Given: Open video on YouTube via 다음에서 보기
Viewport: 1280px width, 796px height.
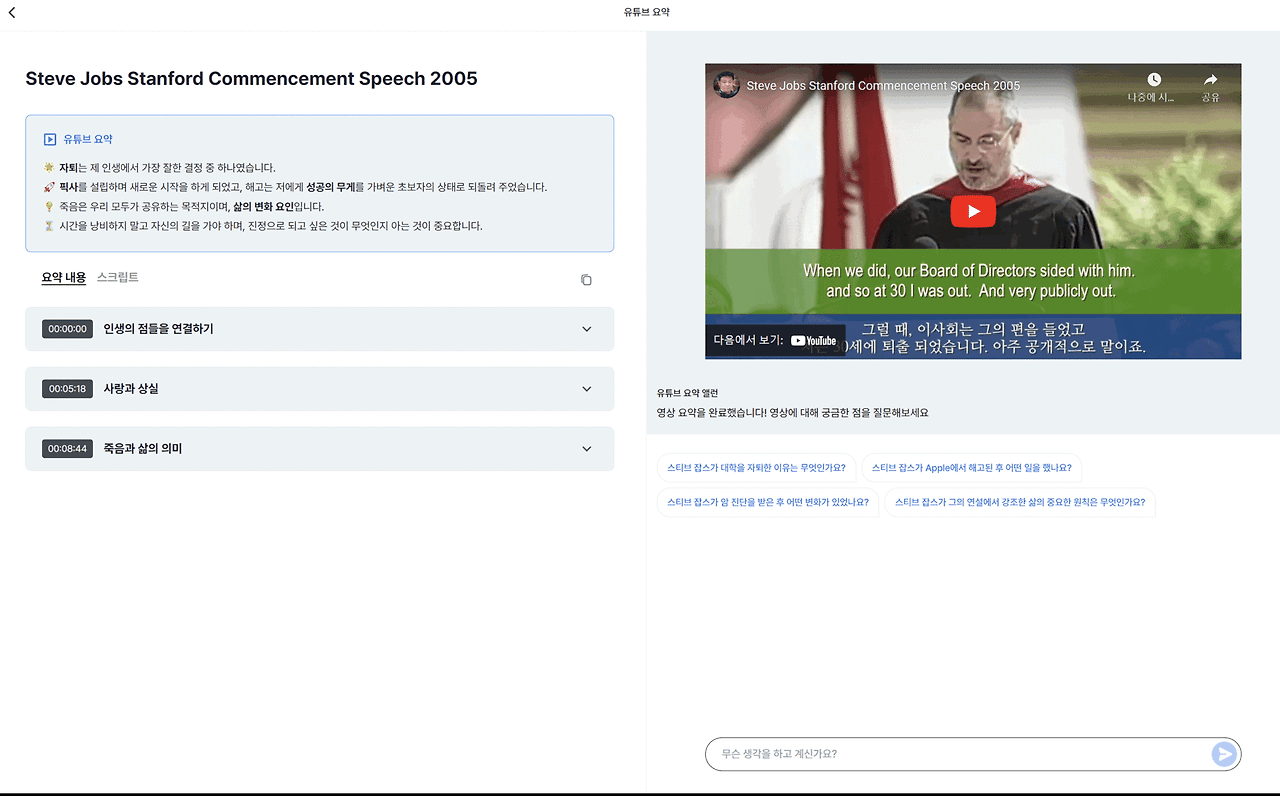Looking at the screenshot, I should 775,340.
